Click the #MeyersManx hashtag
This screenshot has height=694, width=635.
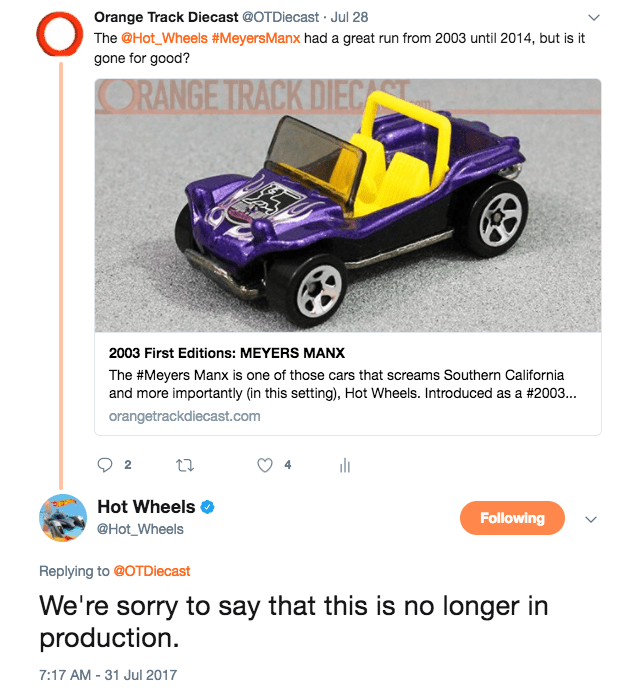click(256, 37)
